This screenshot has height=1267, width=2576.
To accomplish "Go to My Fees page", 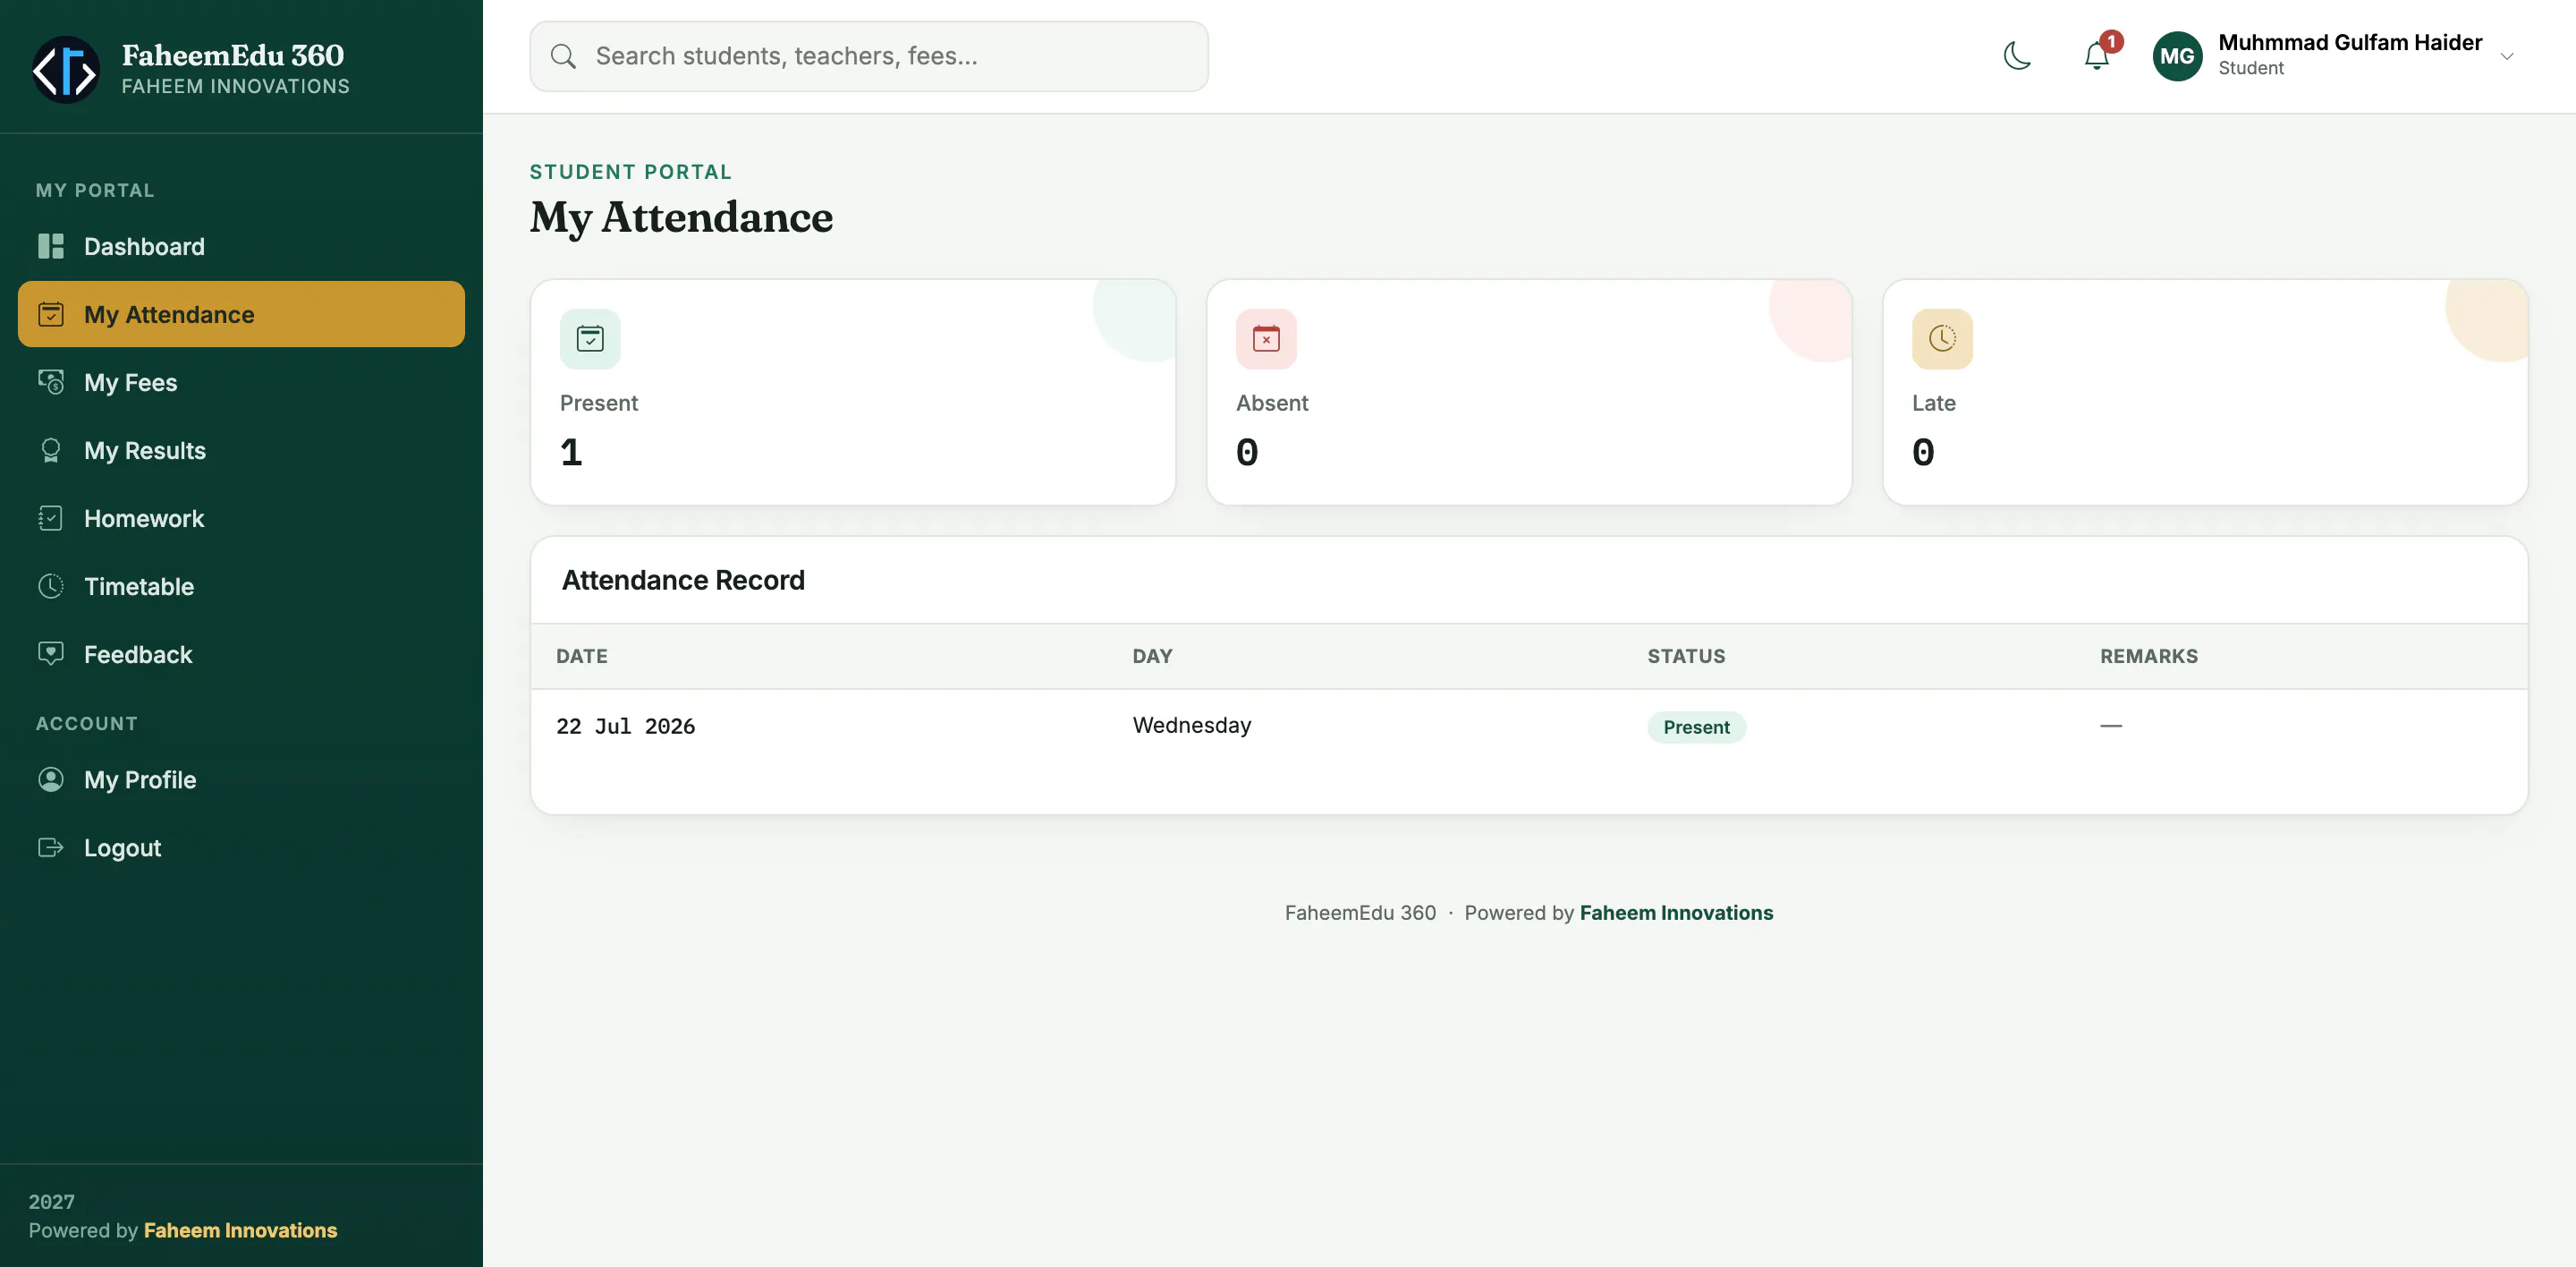I will pos(241,382).
